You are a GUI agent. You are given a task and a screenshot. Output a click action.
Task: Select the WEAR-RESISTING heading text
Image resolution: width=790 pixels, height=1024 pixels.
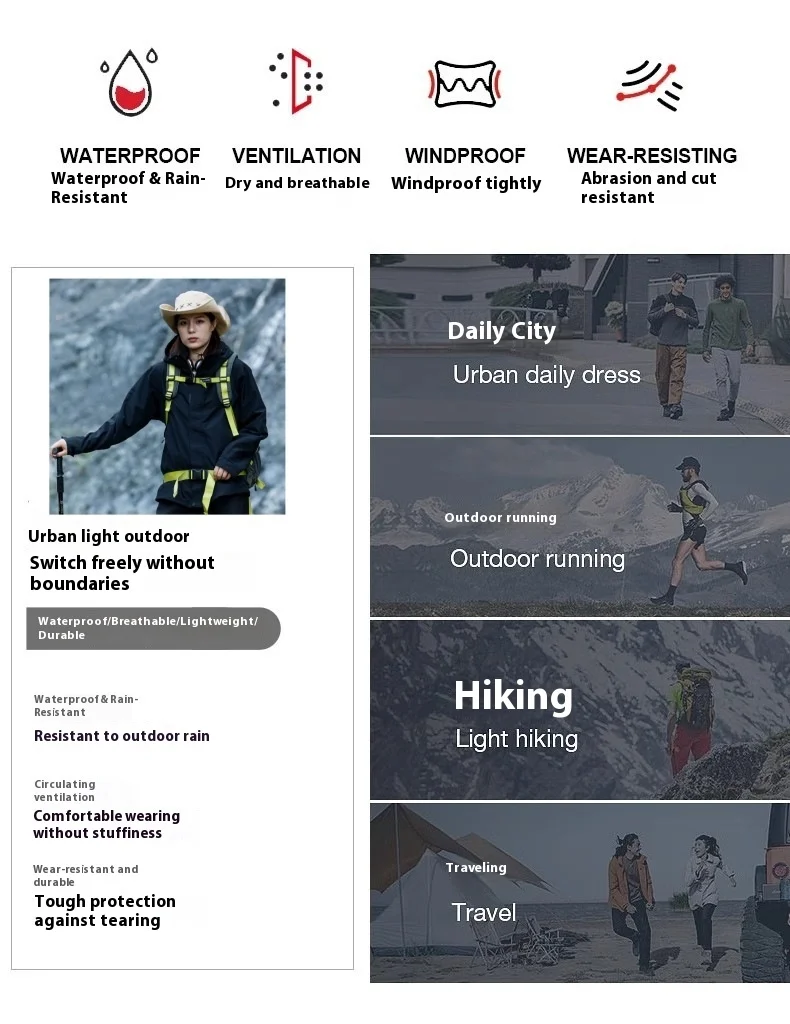[x=652, y=155]
